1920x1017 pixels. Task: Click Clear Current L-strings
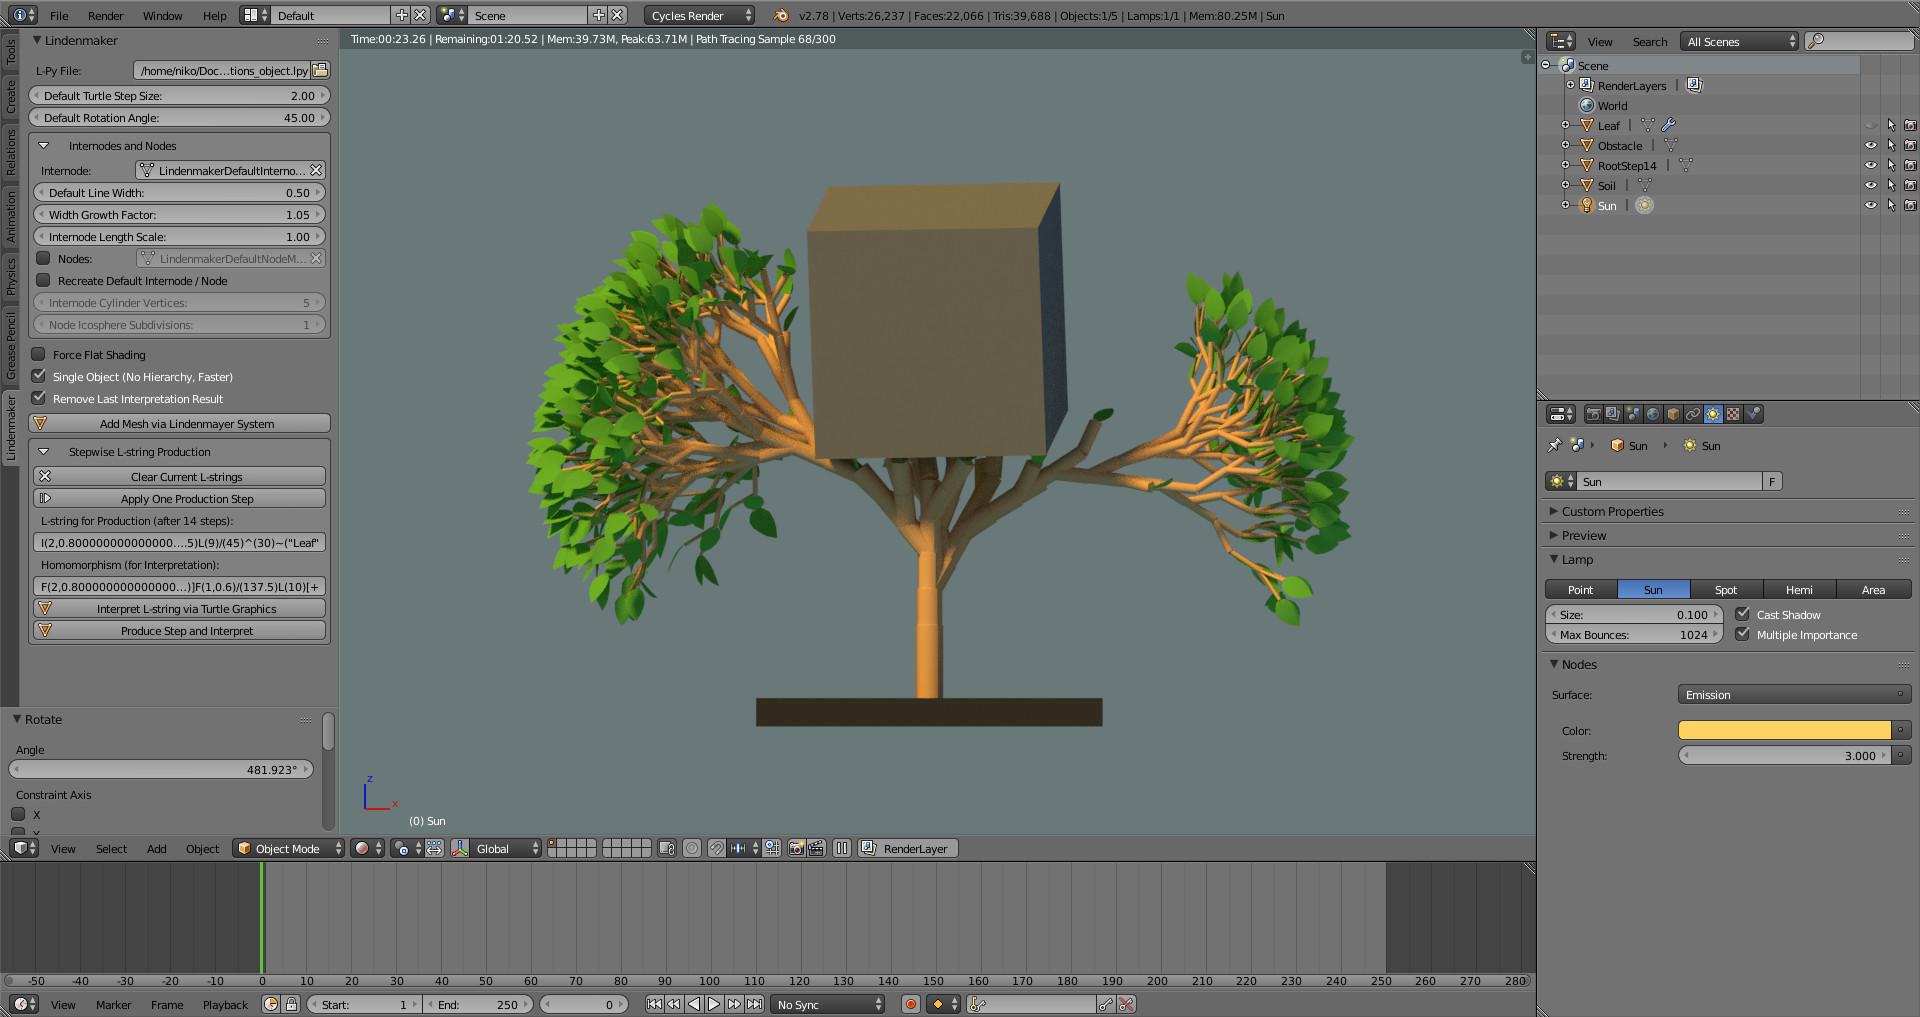click(x=180, y=476)
